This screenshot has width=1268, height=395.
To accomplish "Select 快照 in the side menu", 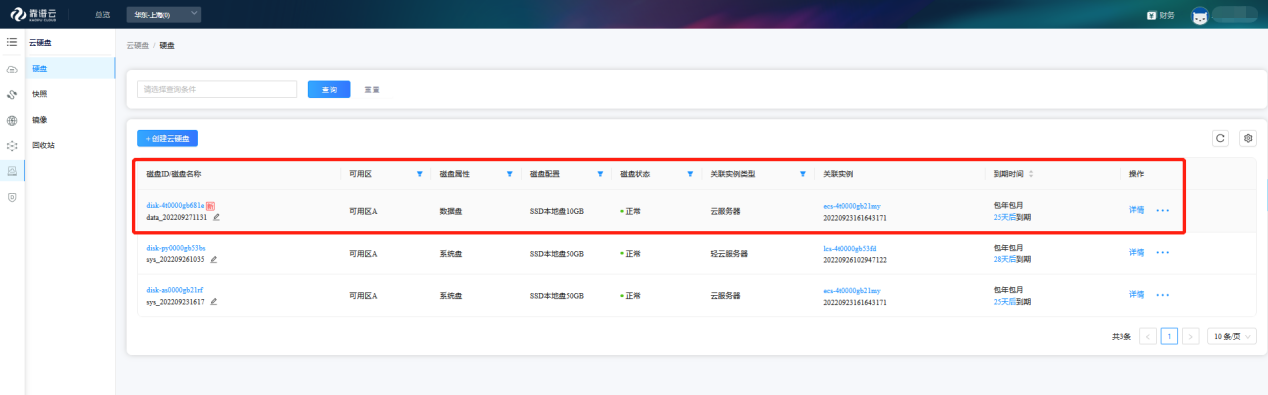I will [x=40, y=94].
